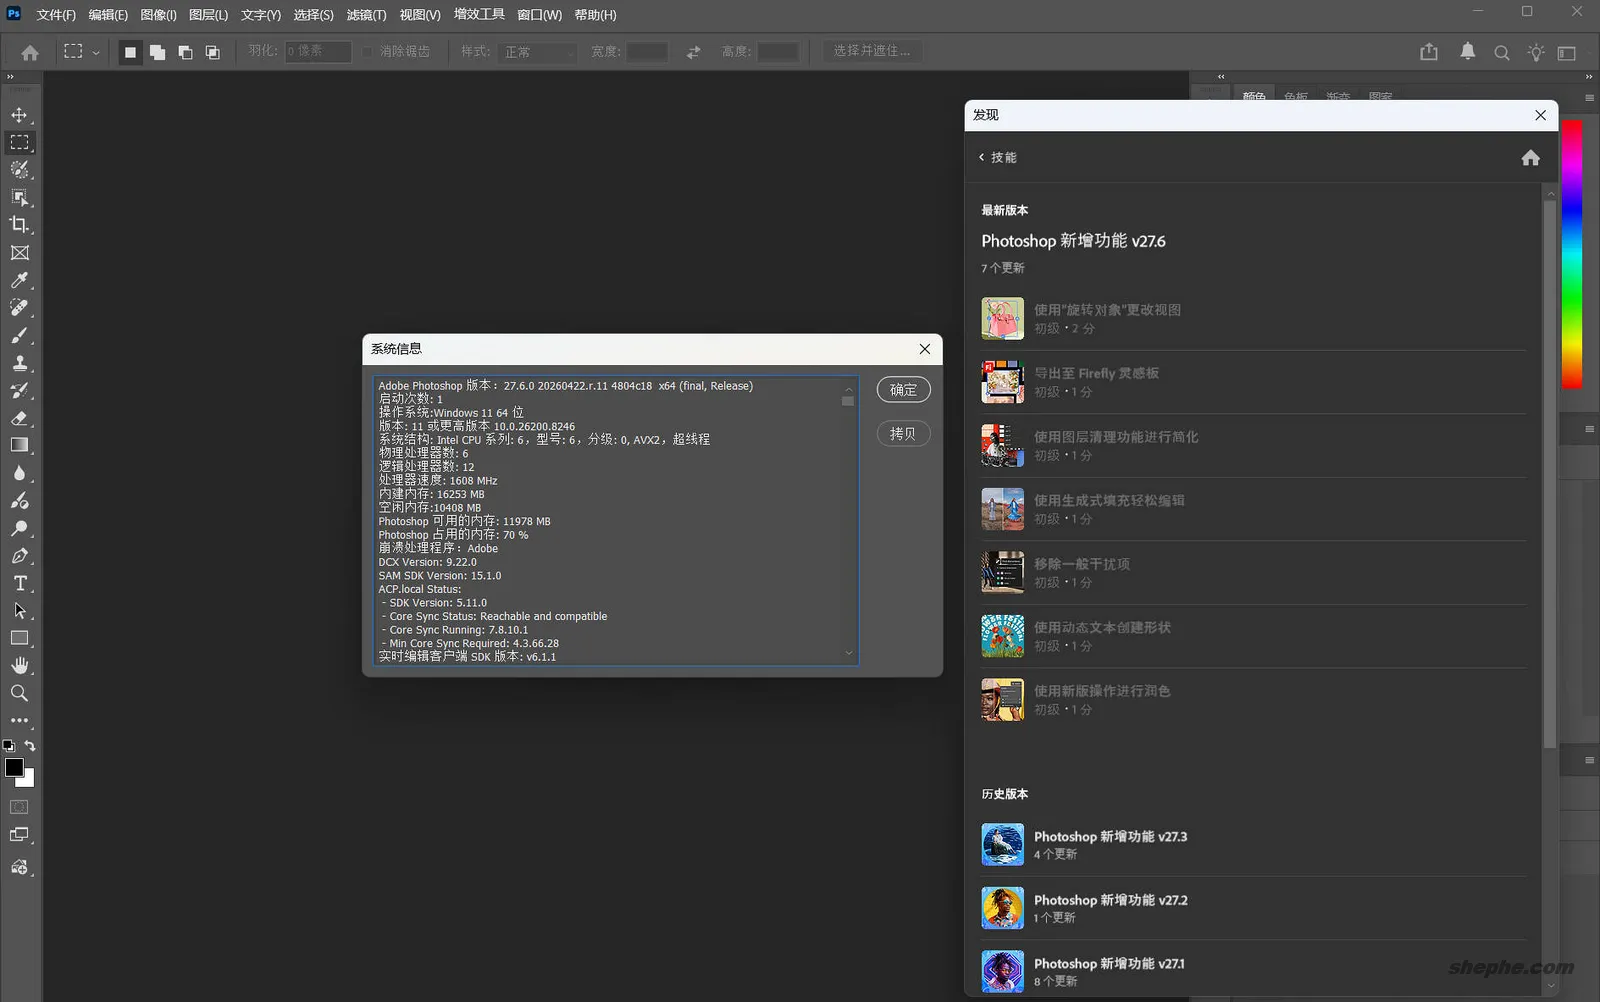Screen dimensions: 1600x1002
Task: Click the white background color swatch
Action: [28, 780]
